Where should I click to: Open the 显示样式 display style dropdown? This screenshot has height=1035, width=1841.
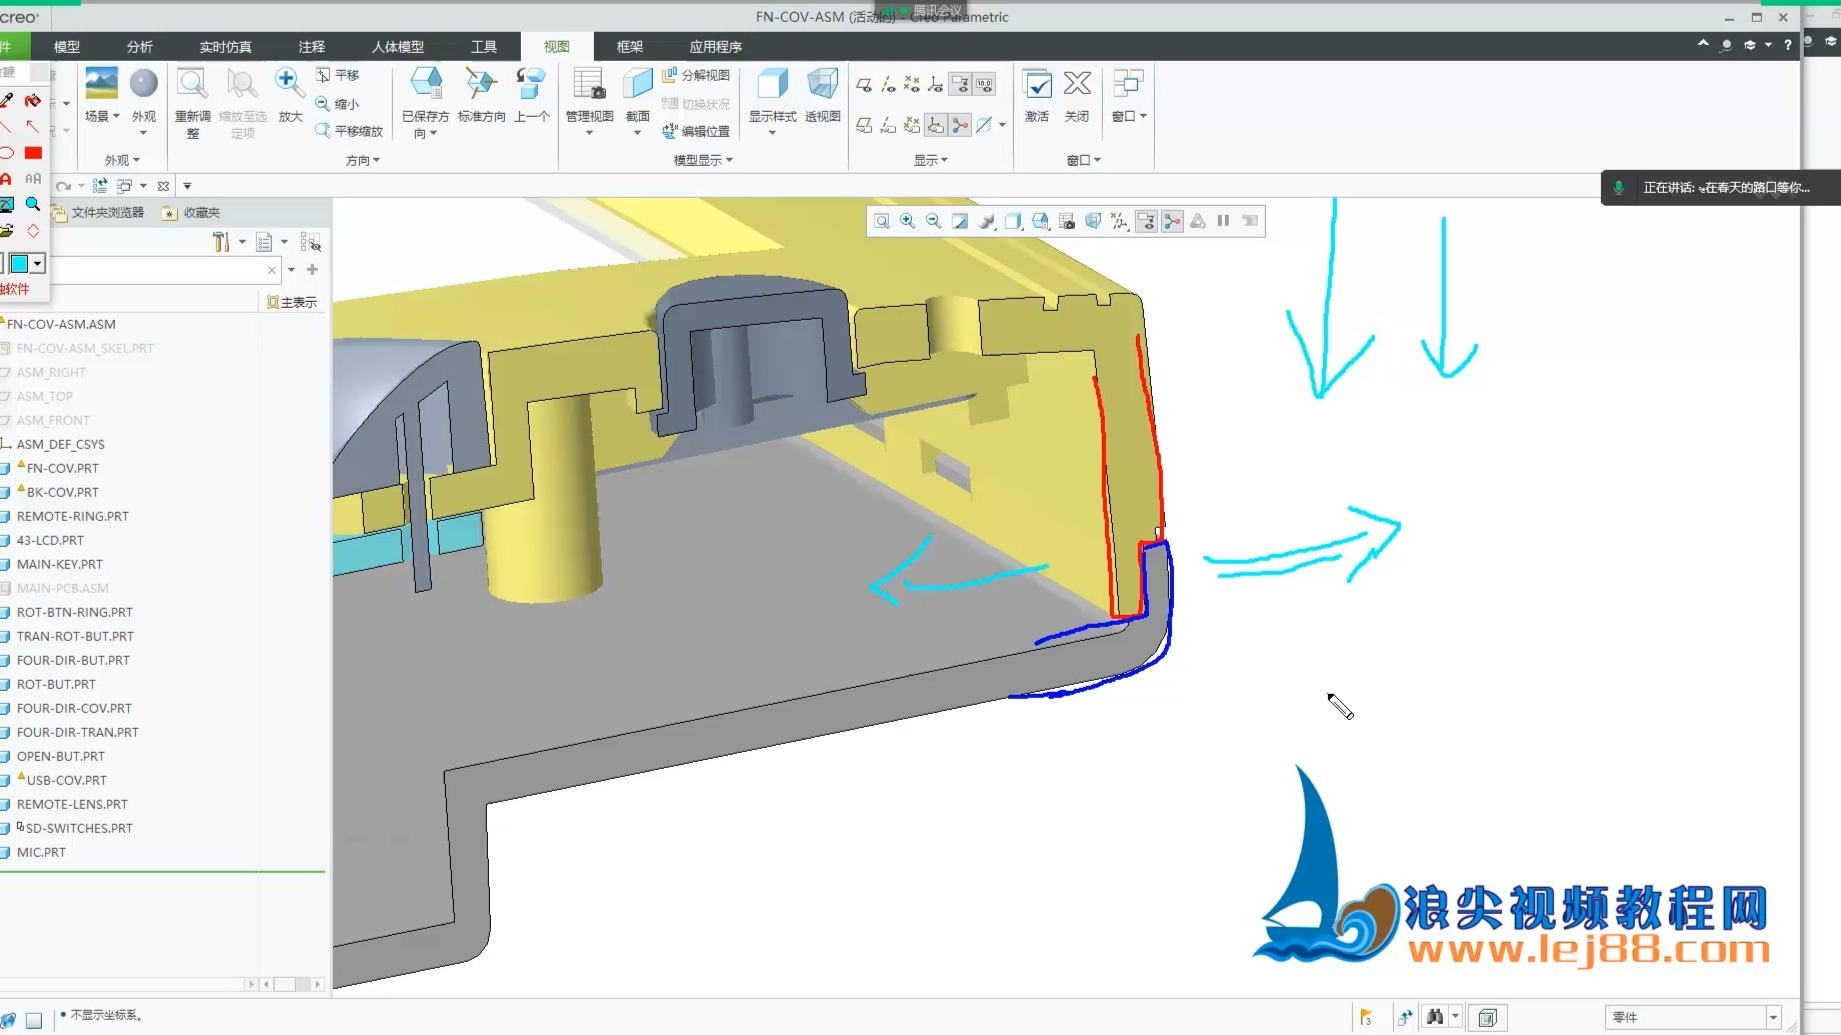[772, 102]
